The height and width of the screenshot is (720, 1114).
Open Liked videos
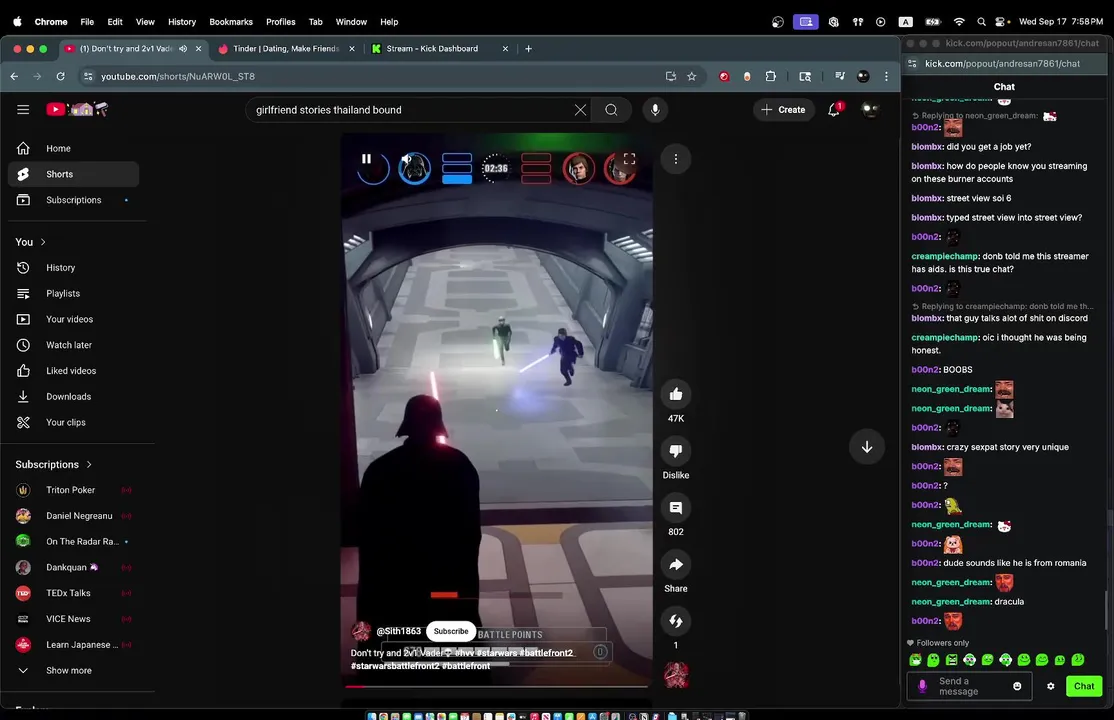[x=73, y=371]
